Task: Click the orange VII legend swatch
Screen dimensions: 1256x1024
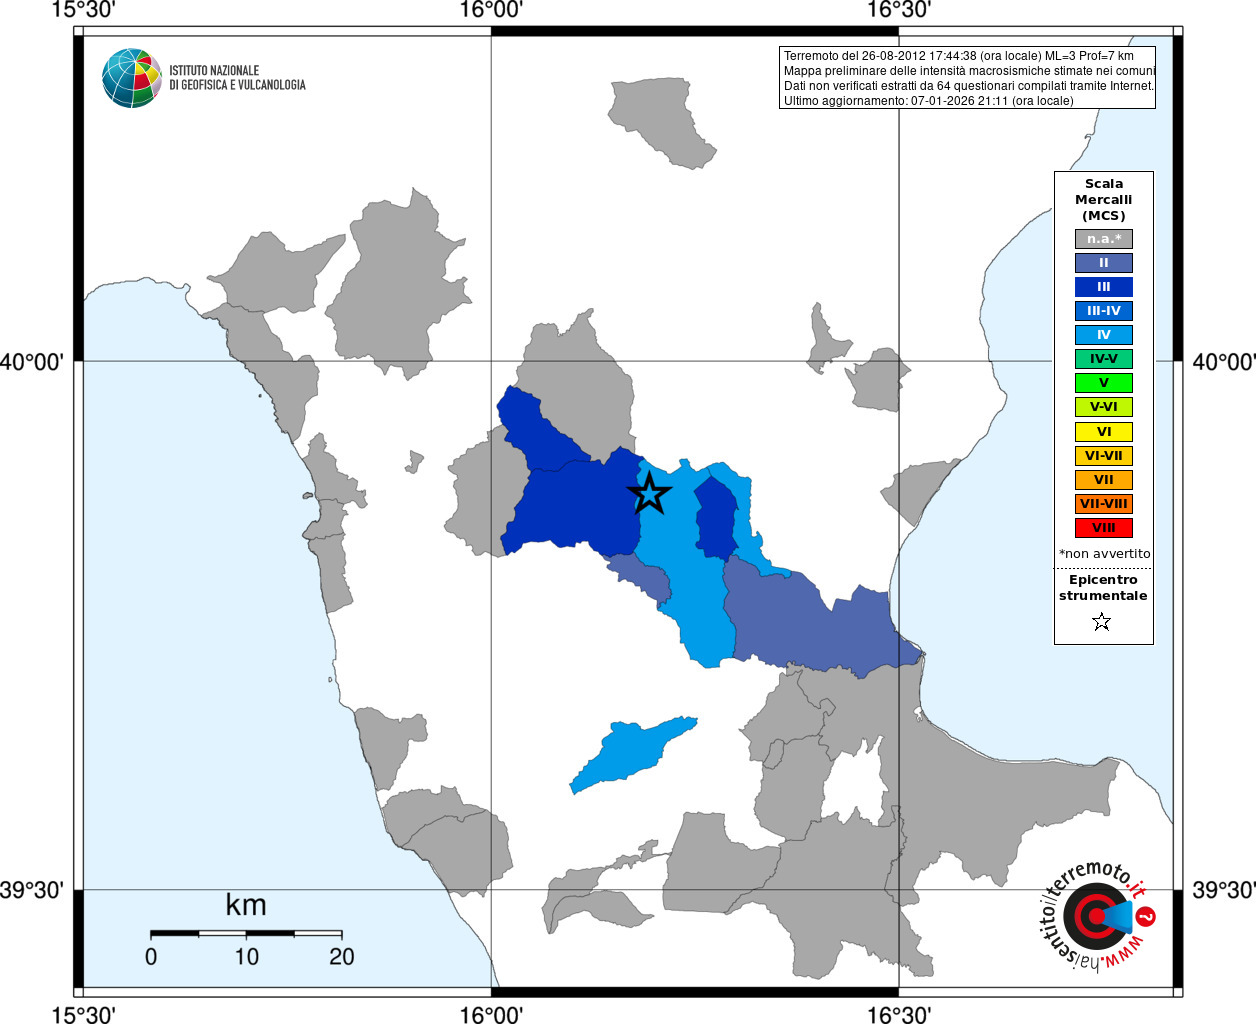Action: (1104, 480)
